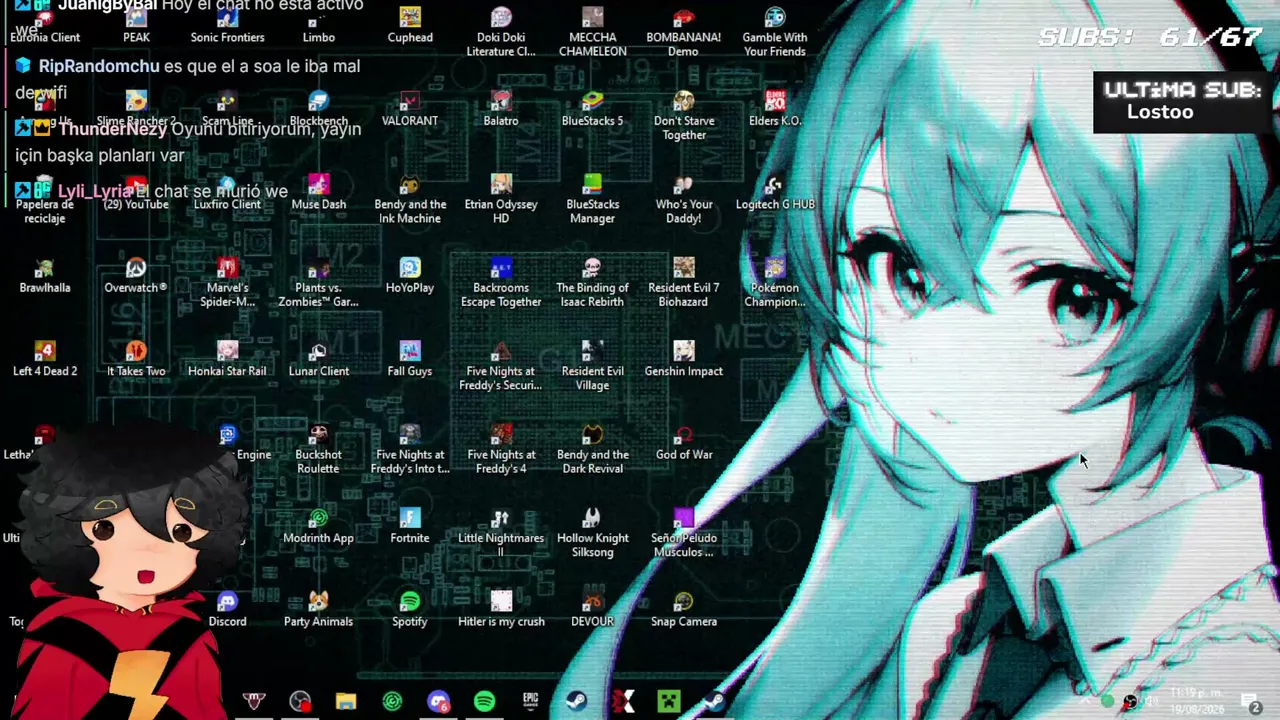The width and height of the screenshot is (1280, 720).
Task: Select the Marvel's Spider-Man desktop icon
Action: 228,282
